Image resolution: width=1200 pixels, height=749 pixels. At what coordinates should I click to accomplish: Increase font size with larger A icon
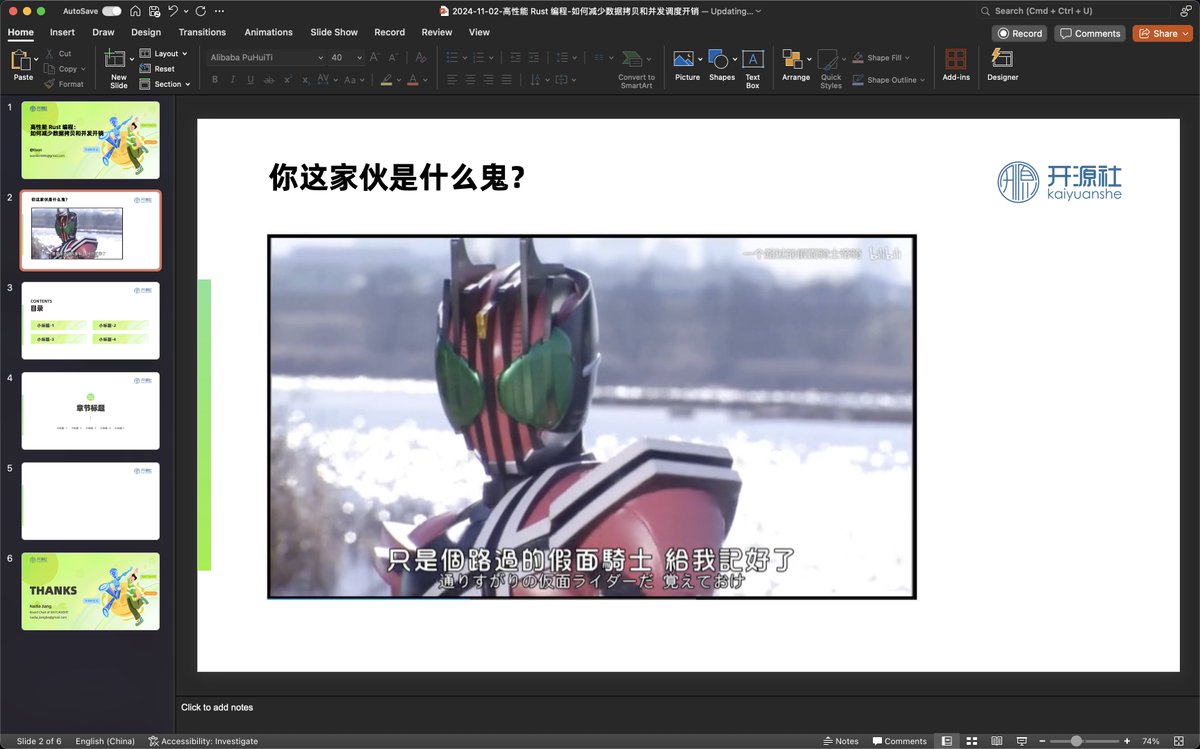point(374,58)
